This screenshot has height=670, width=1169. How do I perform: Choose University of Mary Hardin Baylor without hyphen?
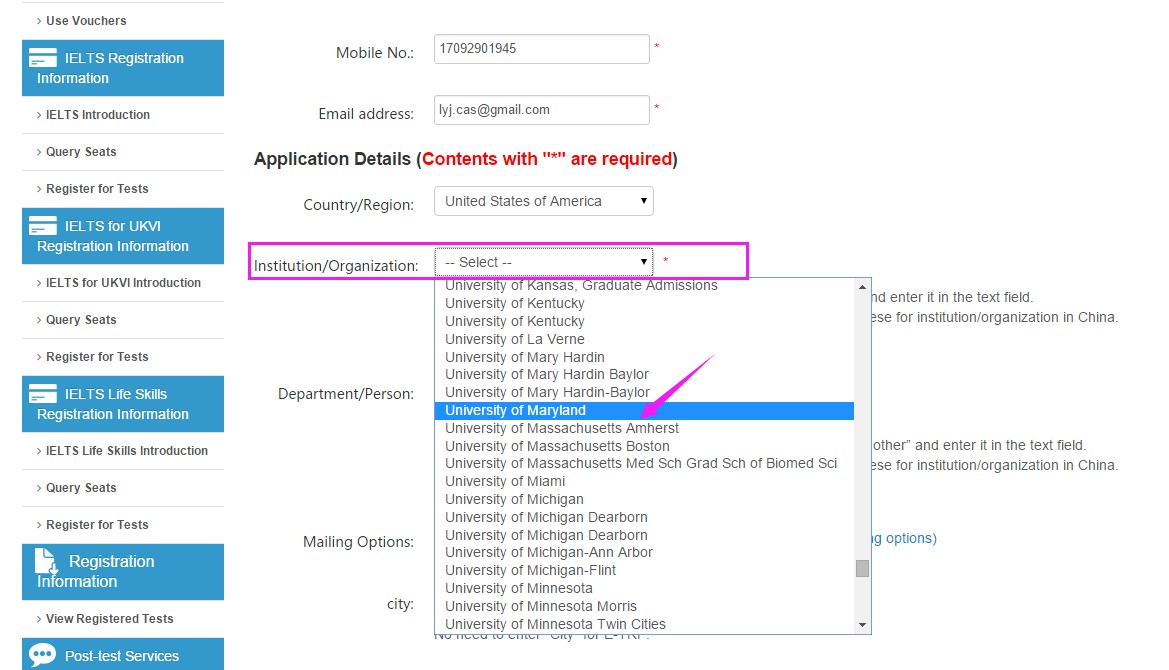pos(644,374)
